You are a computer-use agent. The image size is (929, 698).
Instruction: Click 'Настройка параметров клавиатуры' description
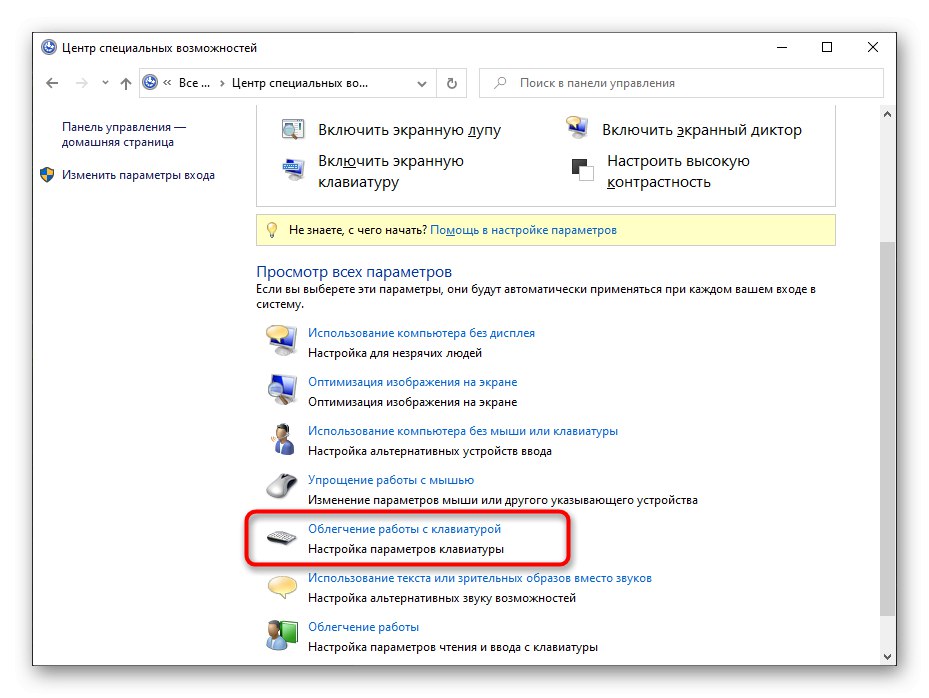406,549
